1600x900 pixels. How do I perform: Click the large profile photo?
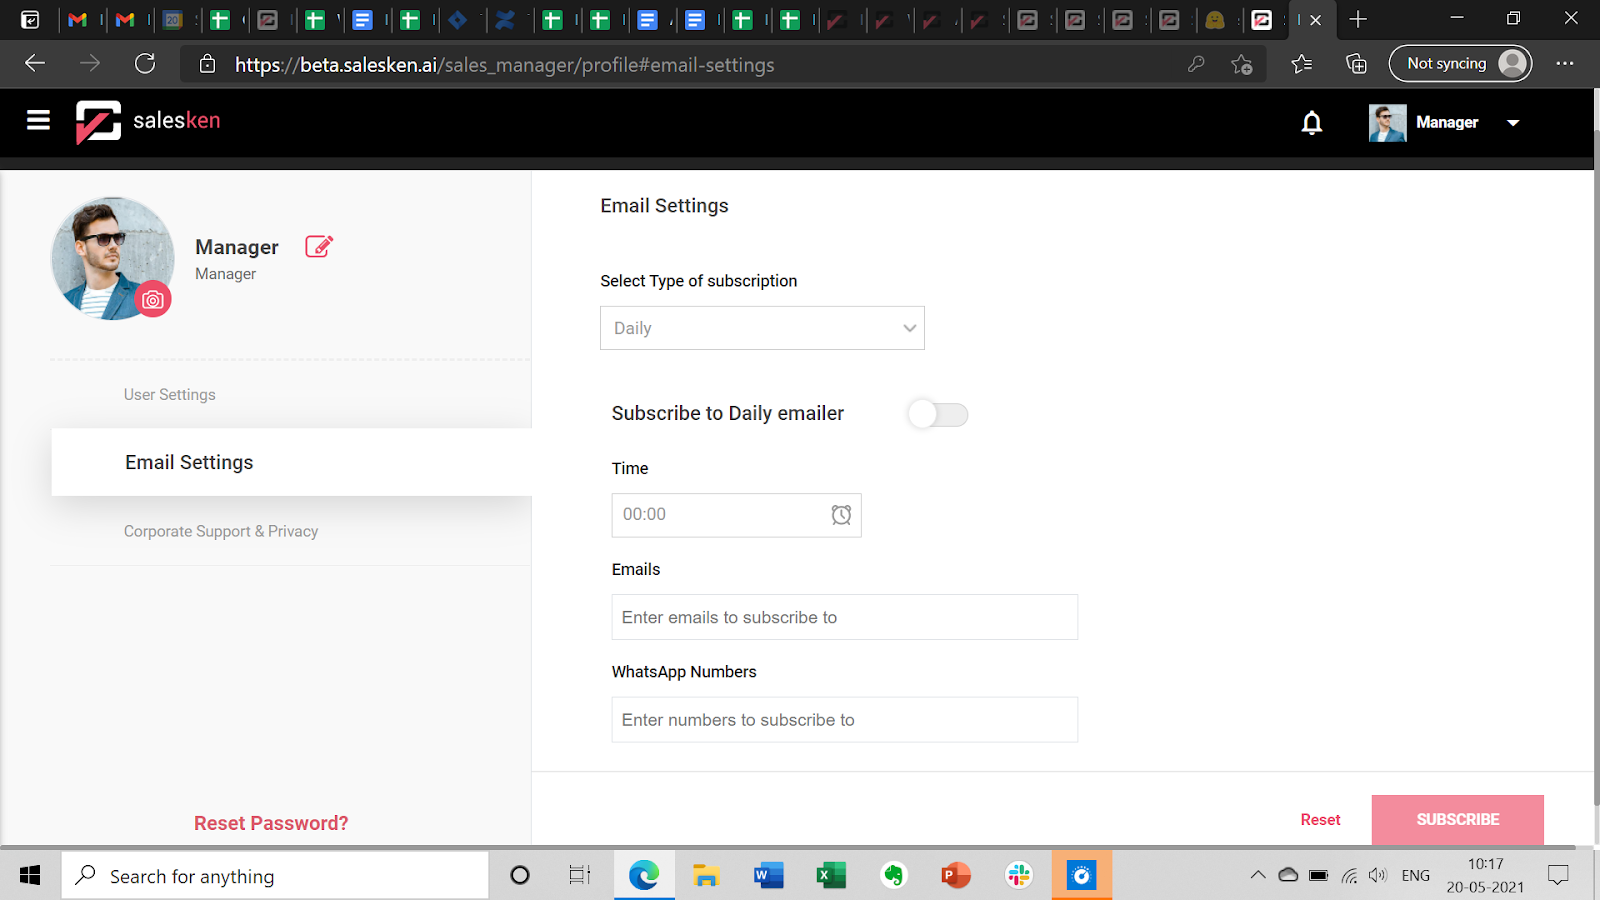coord(113,258)
